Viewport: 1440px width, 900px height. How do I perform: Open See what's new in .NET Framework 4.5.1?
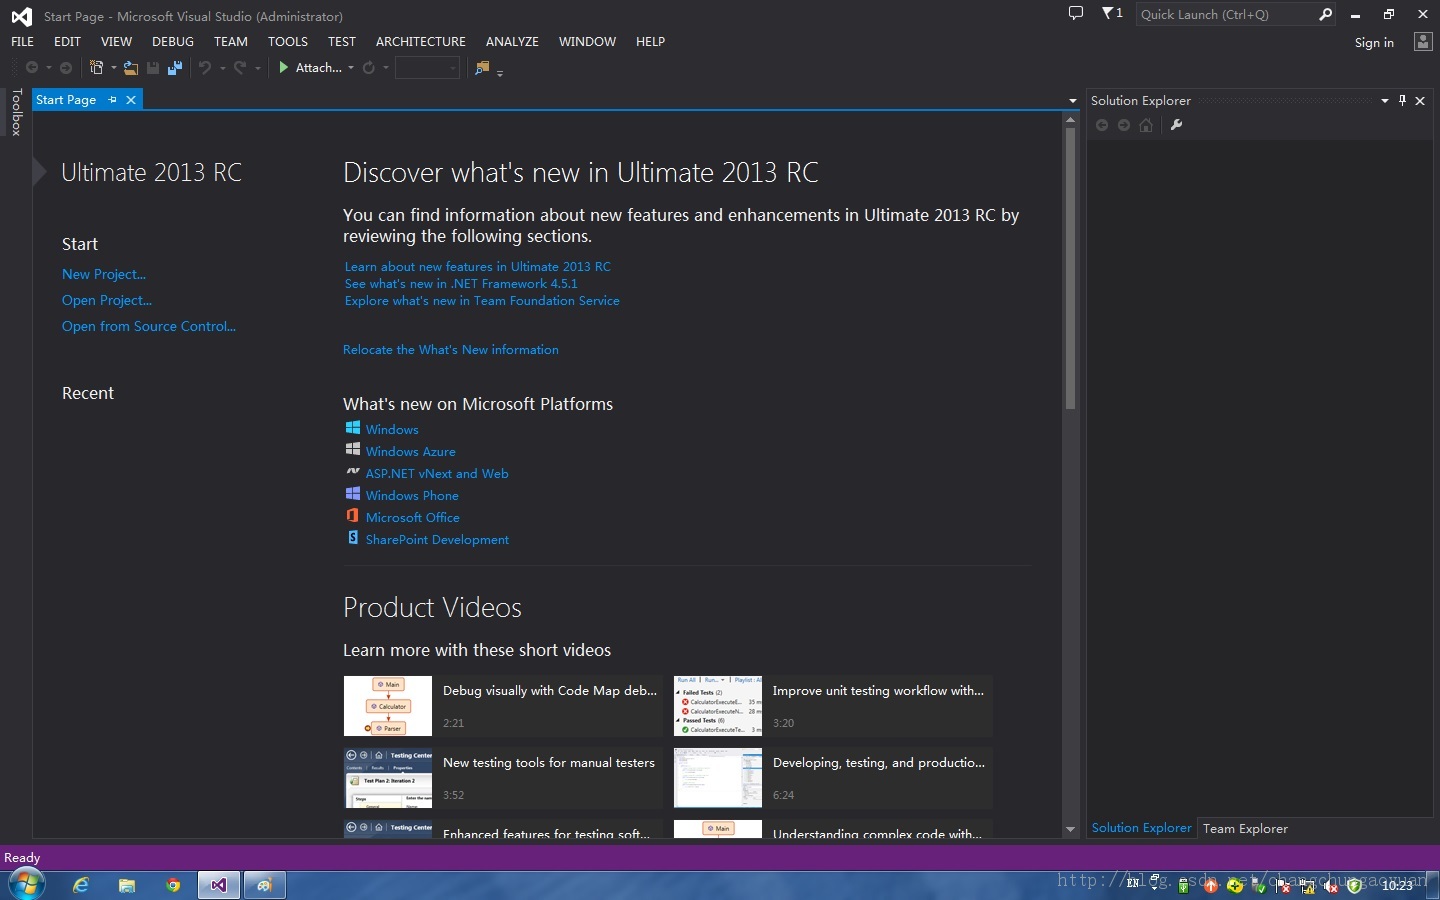461,283
